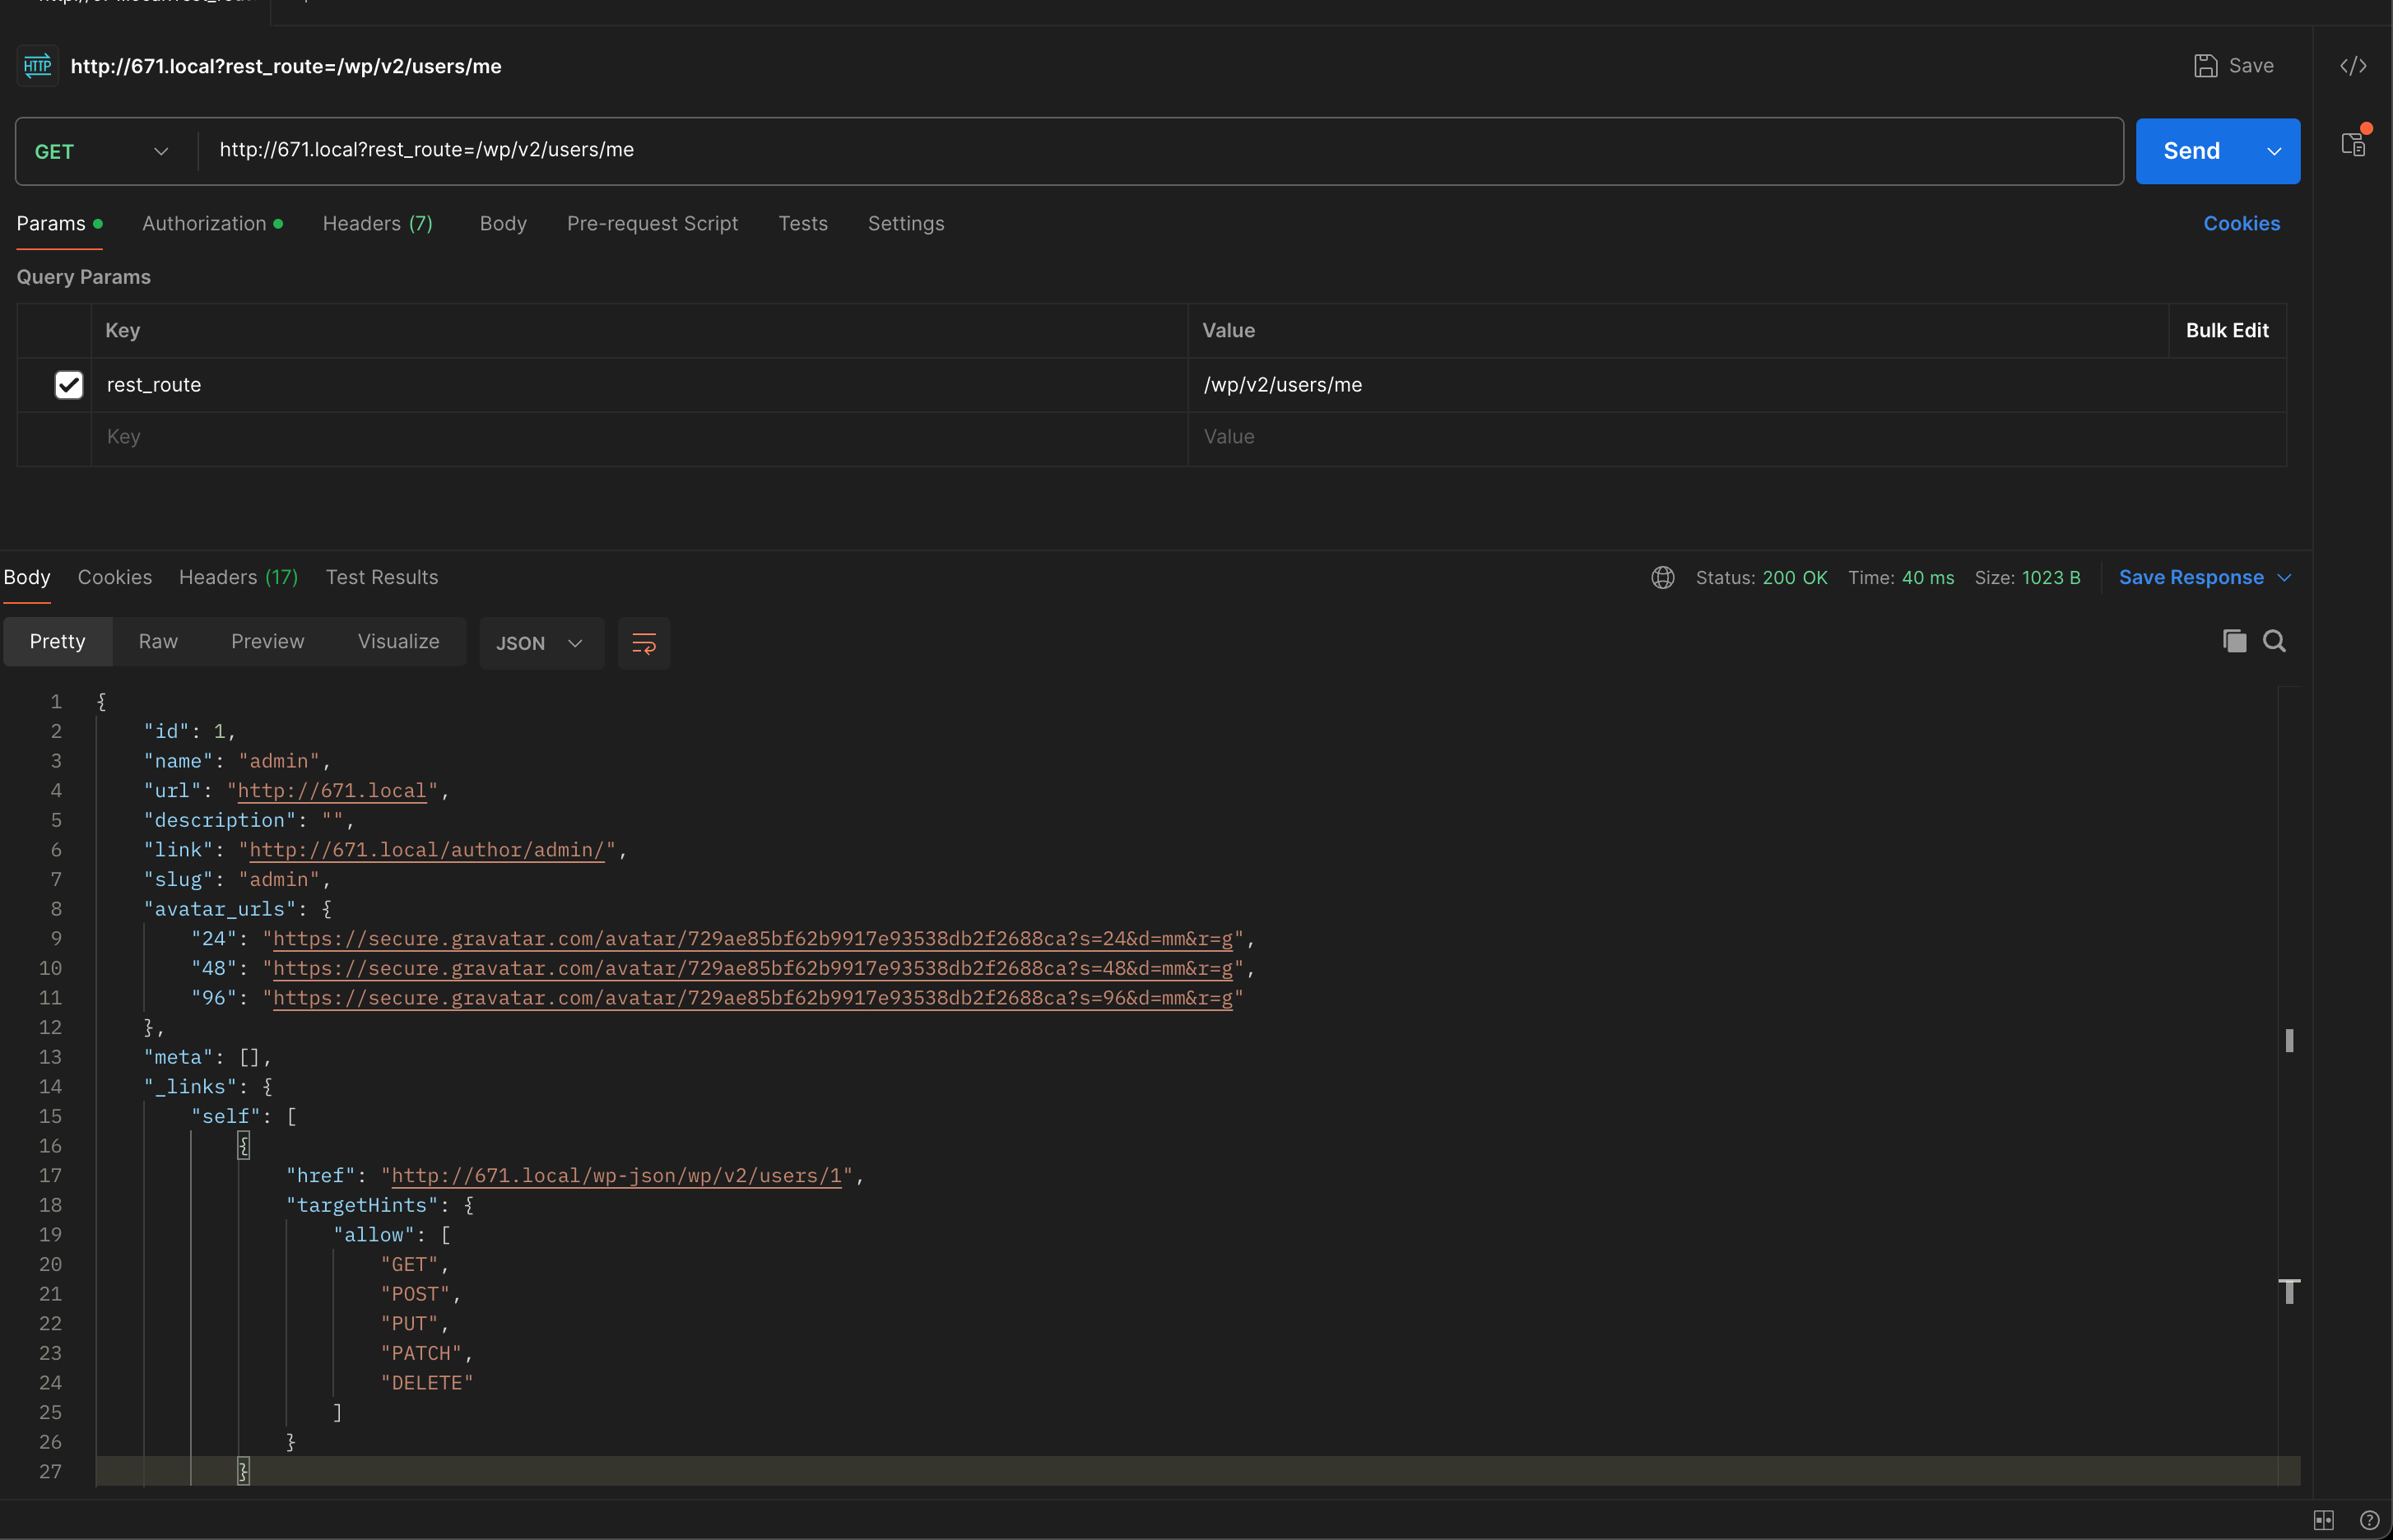This screenshot has width=2393, height=1540.
Task: Search the response body
Action: tap(2274, 641)
